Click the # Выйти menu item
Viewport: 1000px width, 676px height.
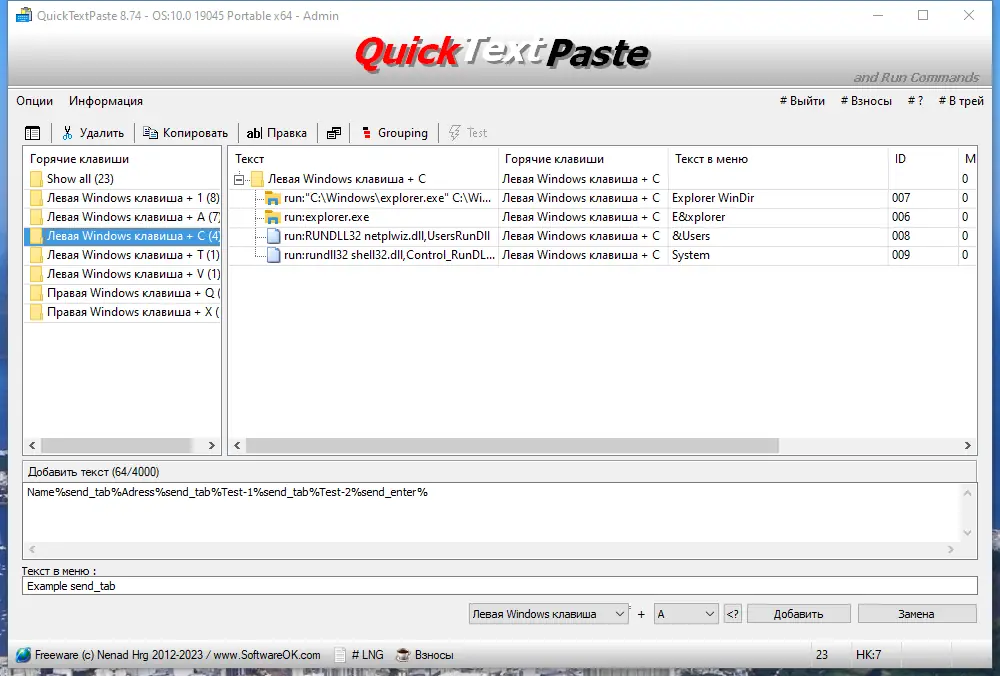click(x=802, y=101)
